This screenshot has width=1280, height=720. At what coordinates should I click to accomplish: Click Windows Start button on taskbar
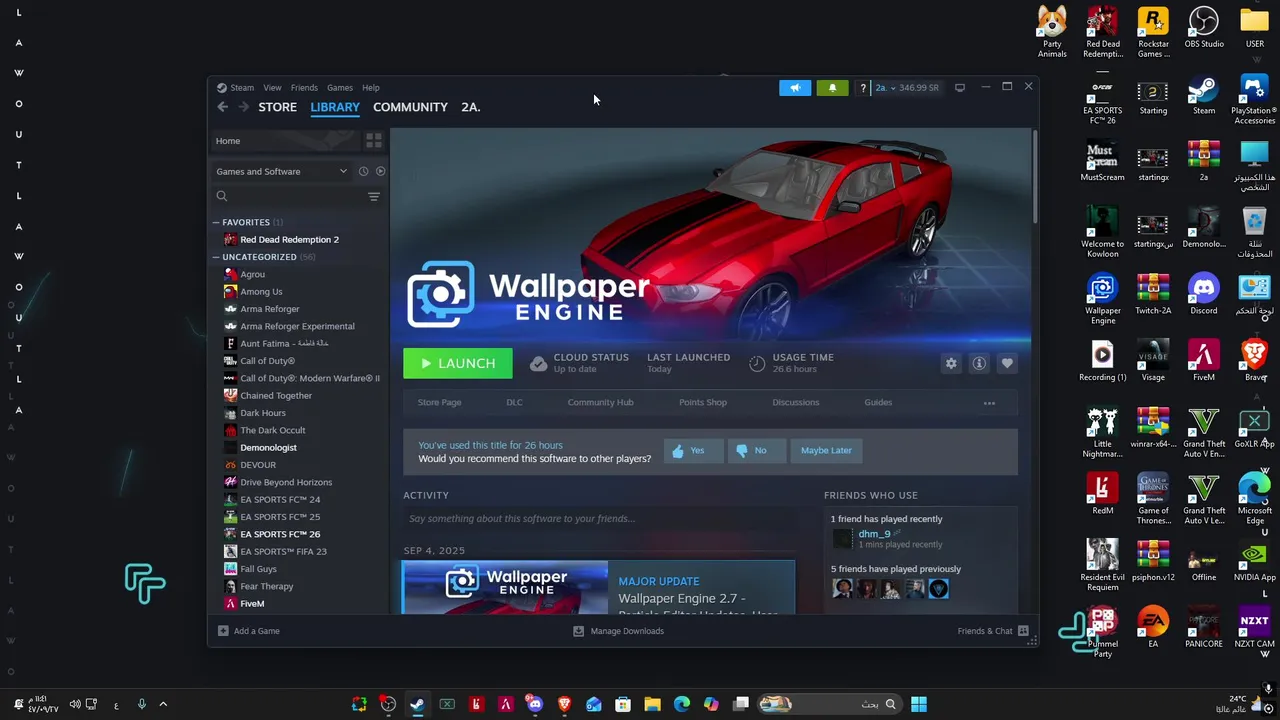point(919,704)
